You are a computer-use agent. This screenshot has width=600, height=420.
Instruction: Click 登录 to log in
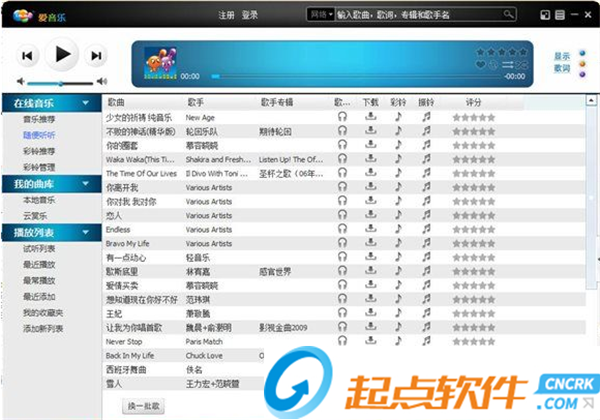[x=249, y=15]
